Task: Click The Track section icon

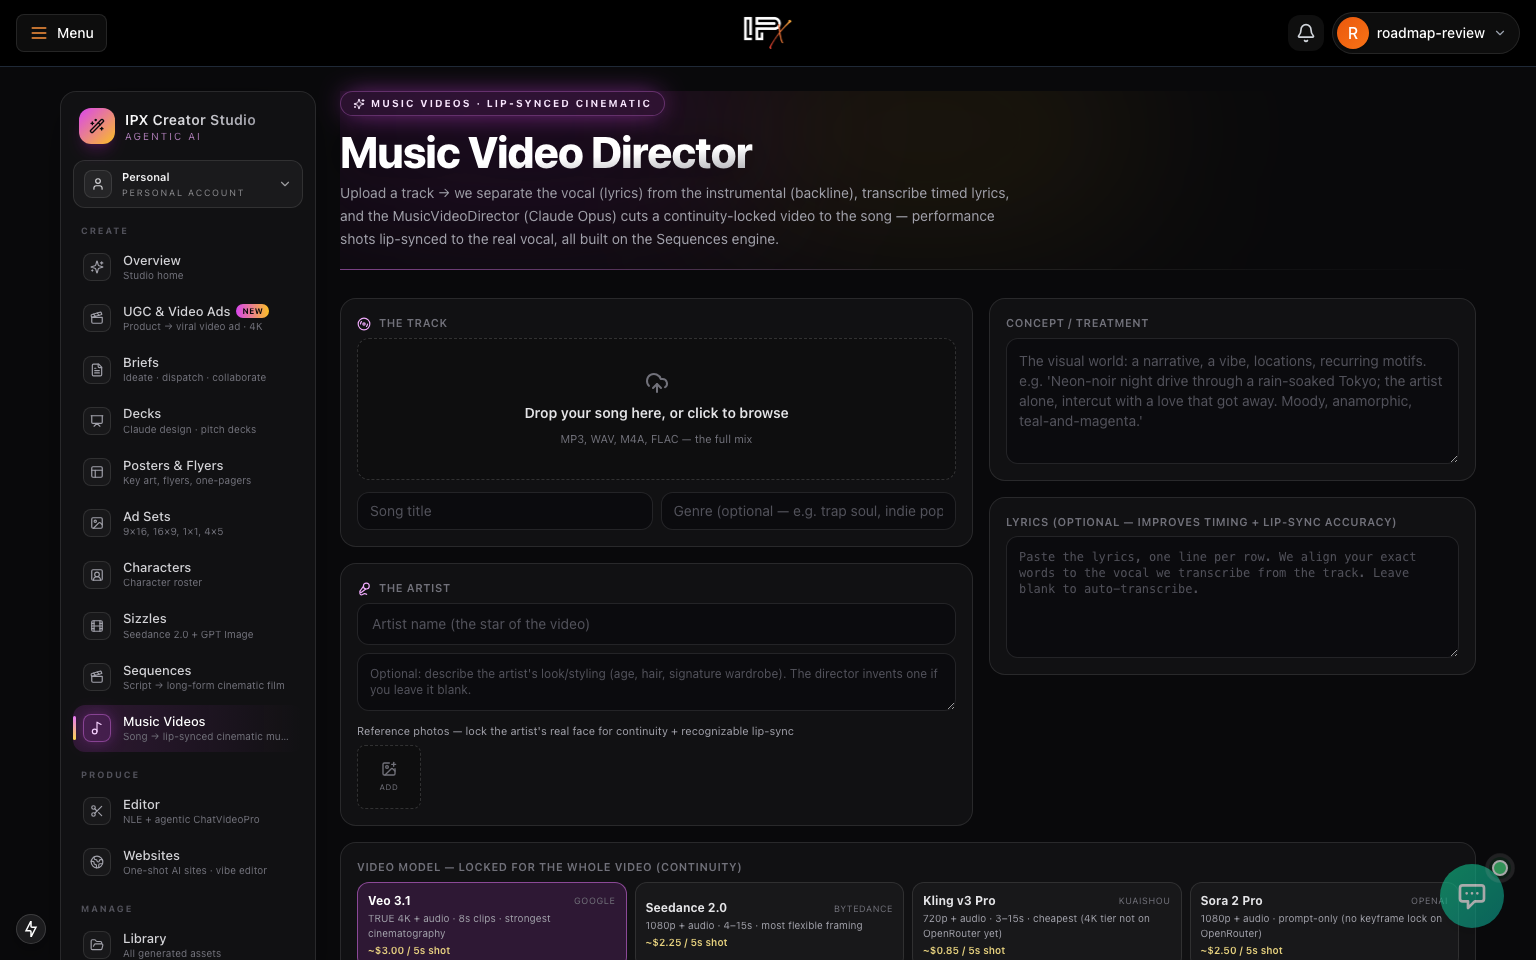Action: pyautogui.click(x=364, y=324)
